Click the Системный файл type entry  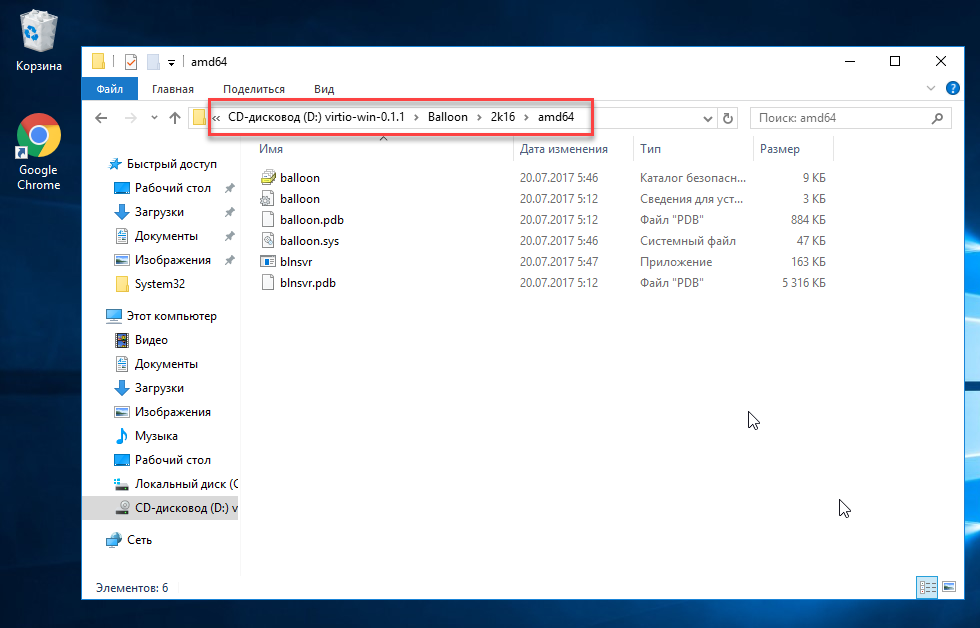(x=688, y=241)
